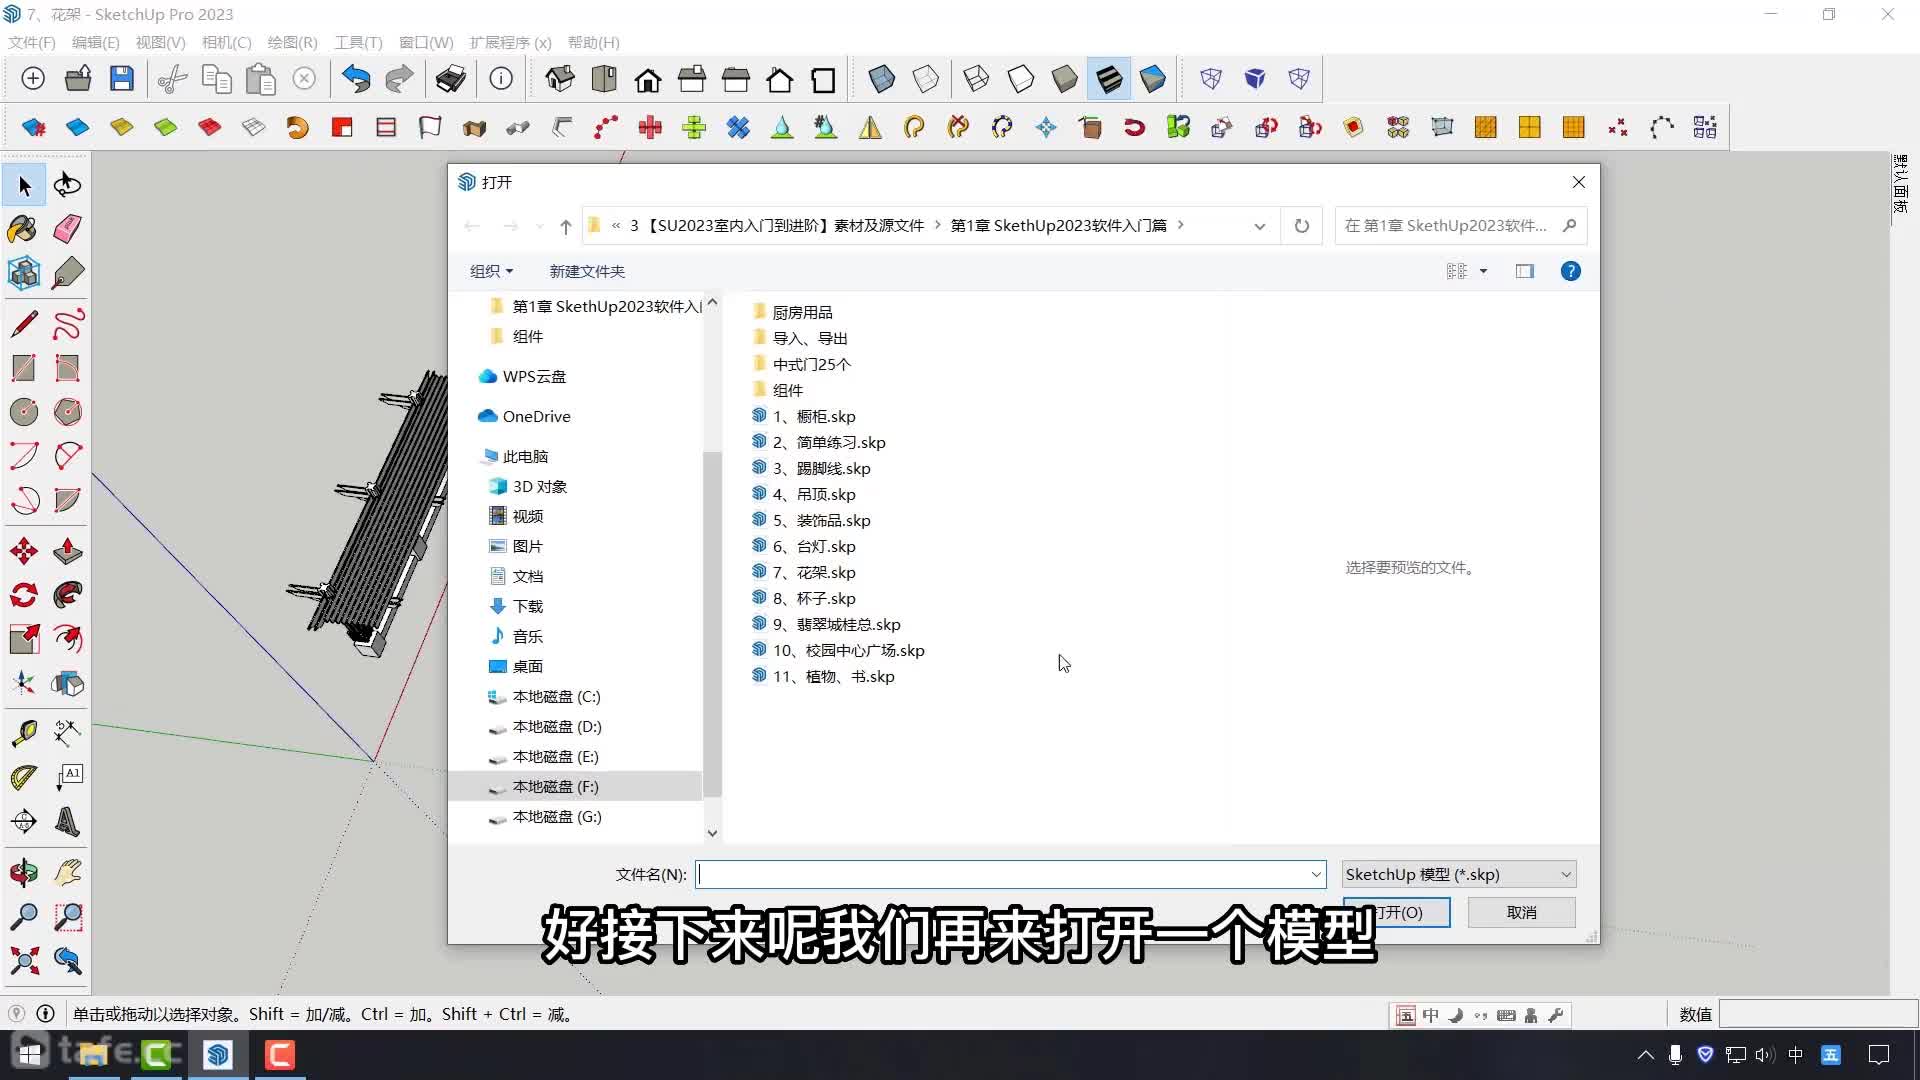The image size is (1920, 1080).
Task: Choose the Move tool with red arrows
Action: click(x=24, y=551)
